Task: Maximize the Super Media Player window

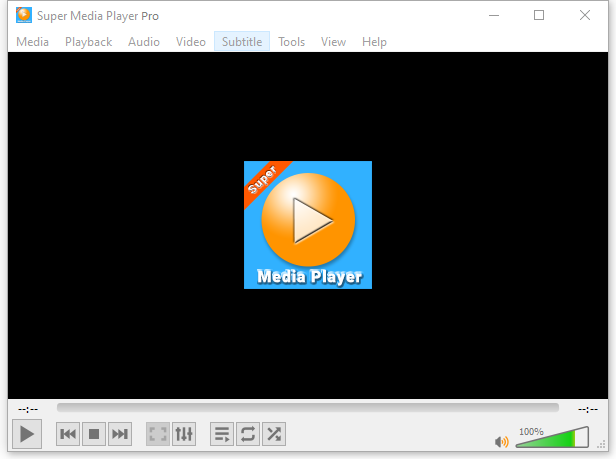Action: pos(539,15)
